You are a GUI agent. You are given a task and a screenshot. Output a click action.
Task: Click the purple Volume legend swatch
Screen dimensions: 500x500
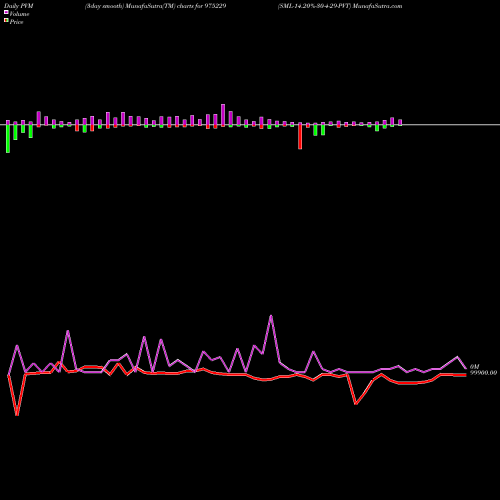click(x=6, y=12)
